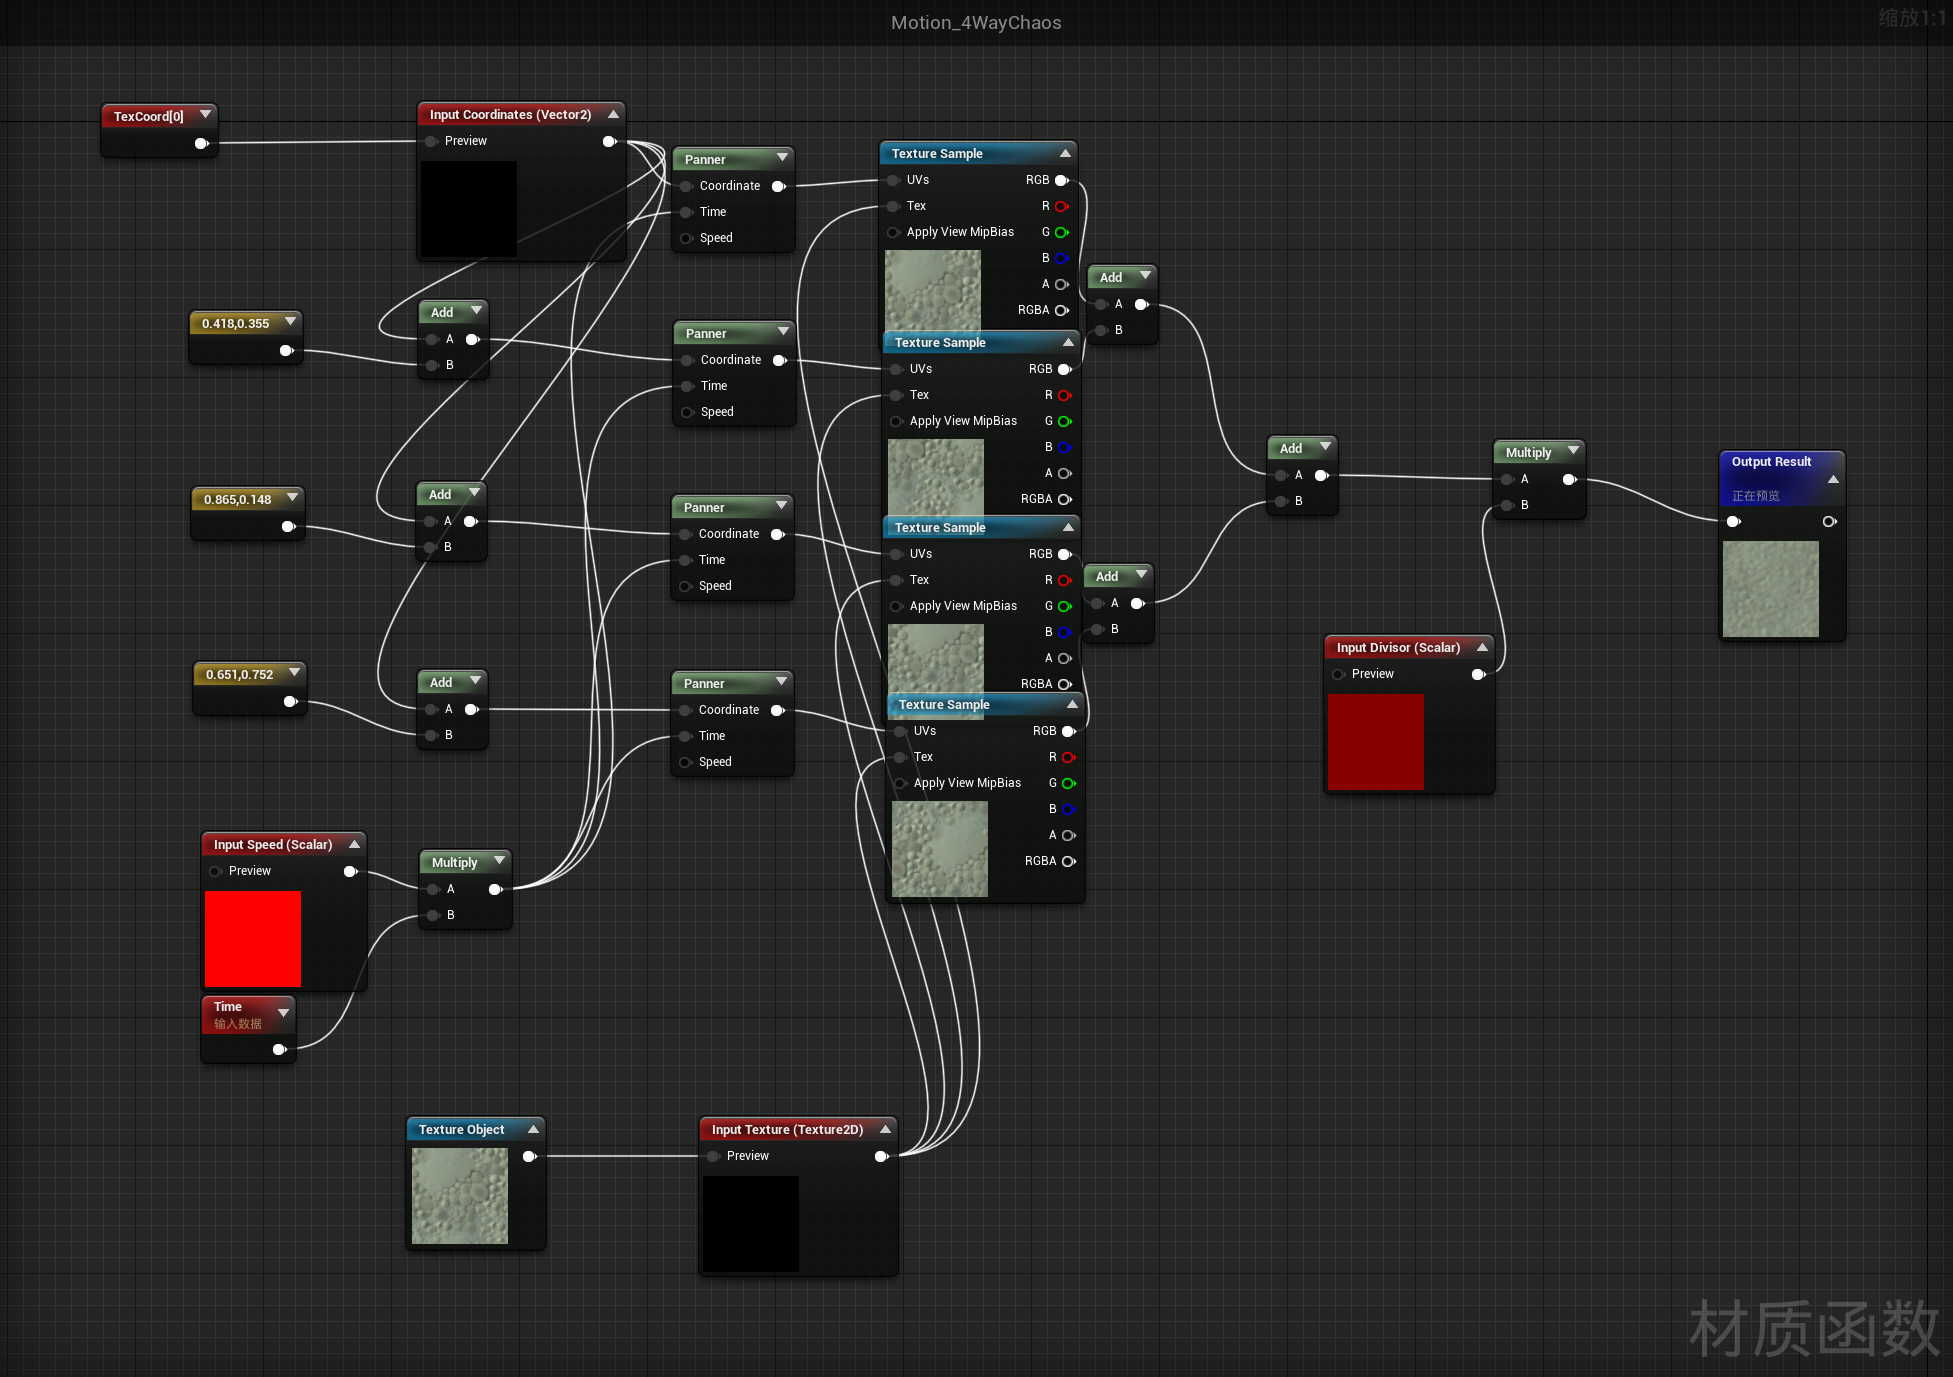
Task: Click the Texture Object preview thumbnail
Action: pyautogui.click(x=460, y=1196)
